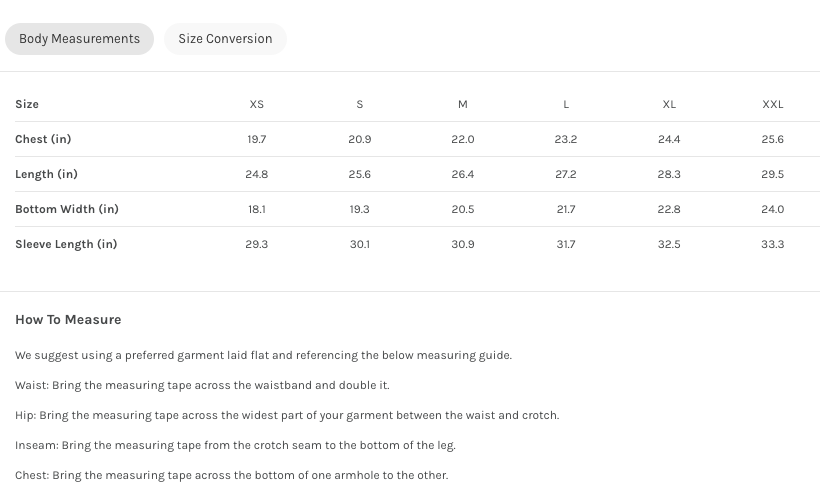Click the Chest (in) row label

43,139
